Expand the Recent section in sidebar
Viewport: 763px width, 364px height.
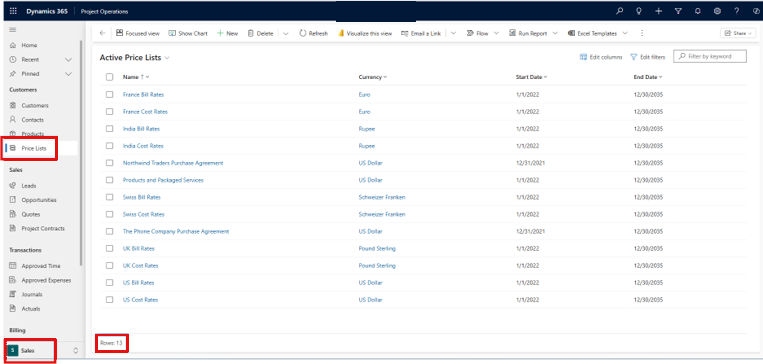click(x=68, y=59)
